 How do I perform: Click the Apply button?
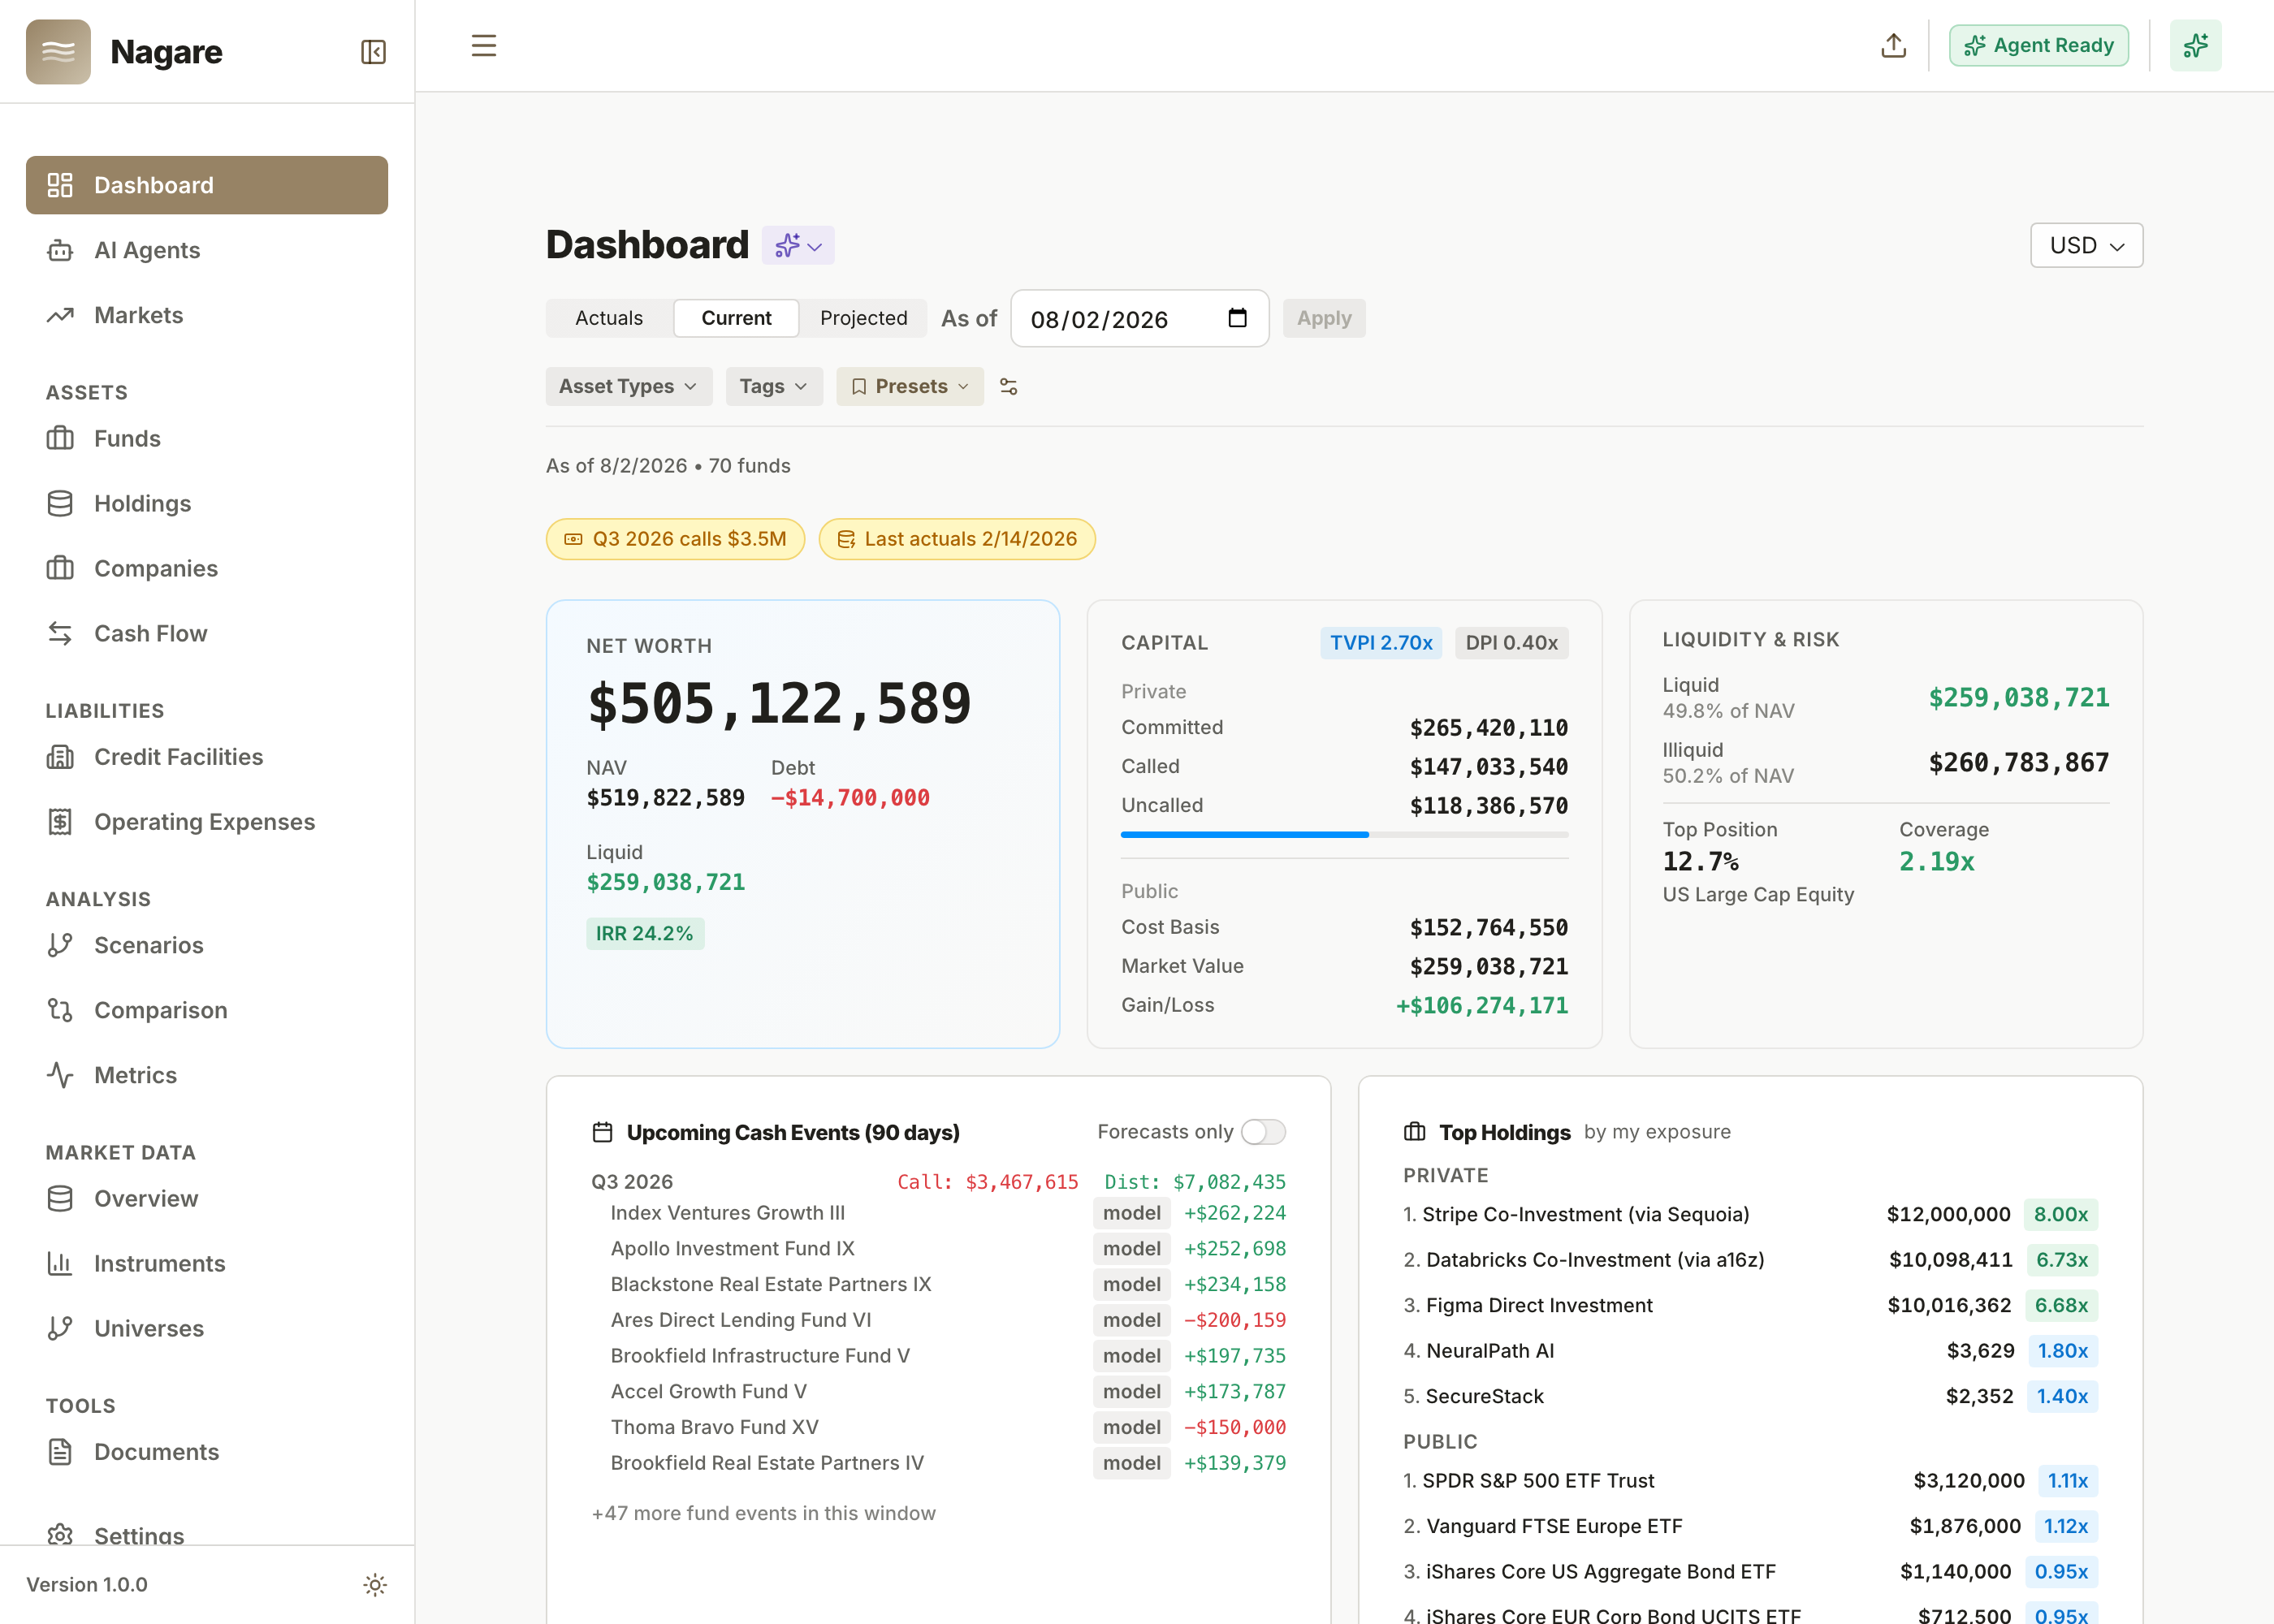[1324, 318]
